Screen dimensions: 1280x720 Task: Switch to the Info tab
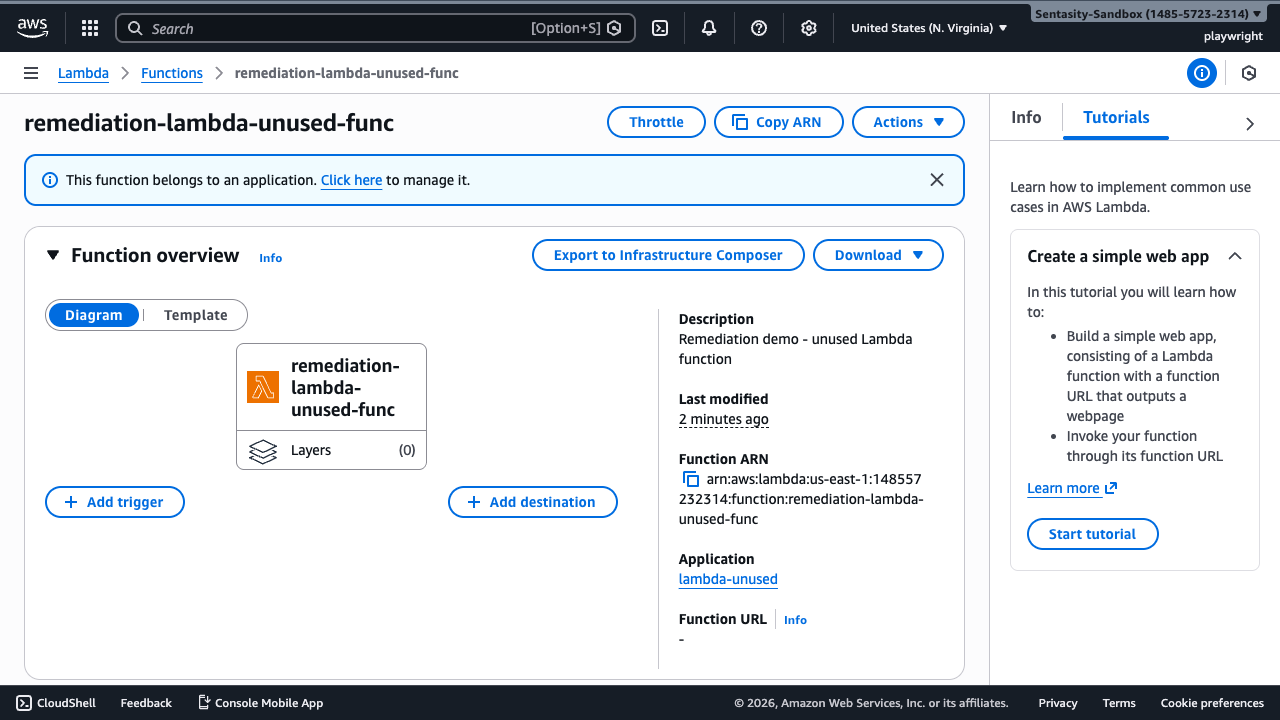coord(1026,117)
